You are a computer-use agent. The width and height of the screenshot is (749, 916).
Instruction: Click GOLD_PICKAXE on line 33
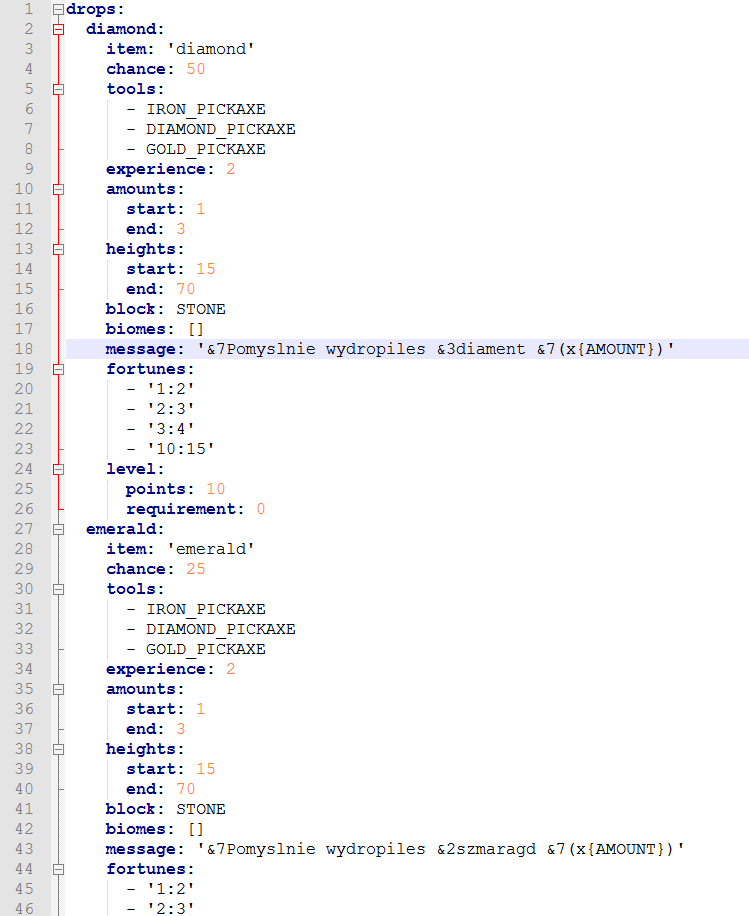tap(206, 649)
